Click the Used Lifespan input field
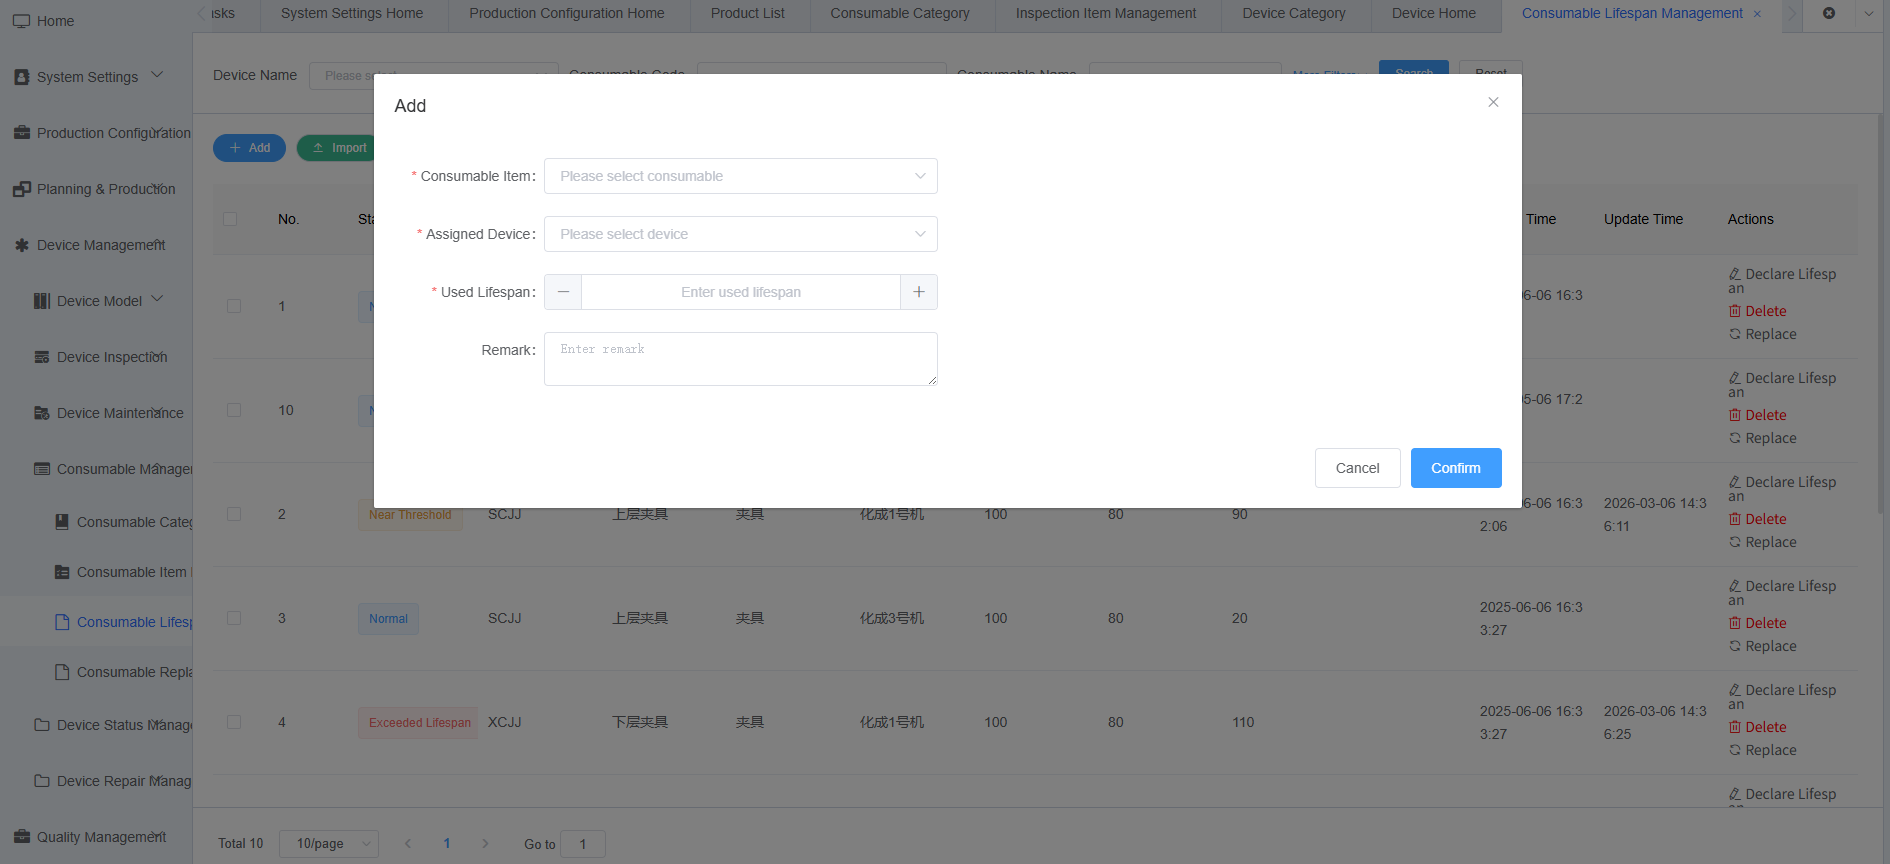1890x864 pixels. [741, 292]
